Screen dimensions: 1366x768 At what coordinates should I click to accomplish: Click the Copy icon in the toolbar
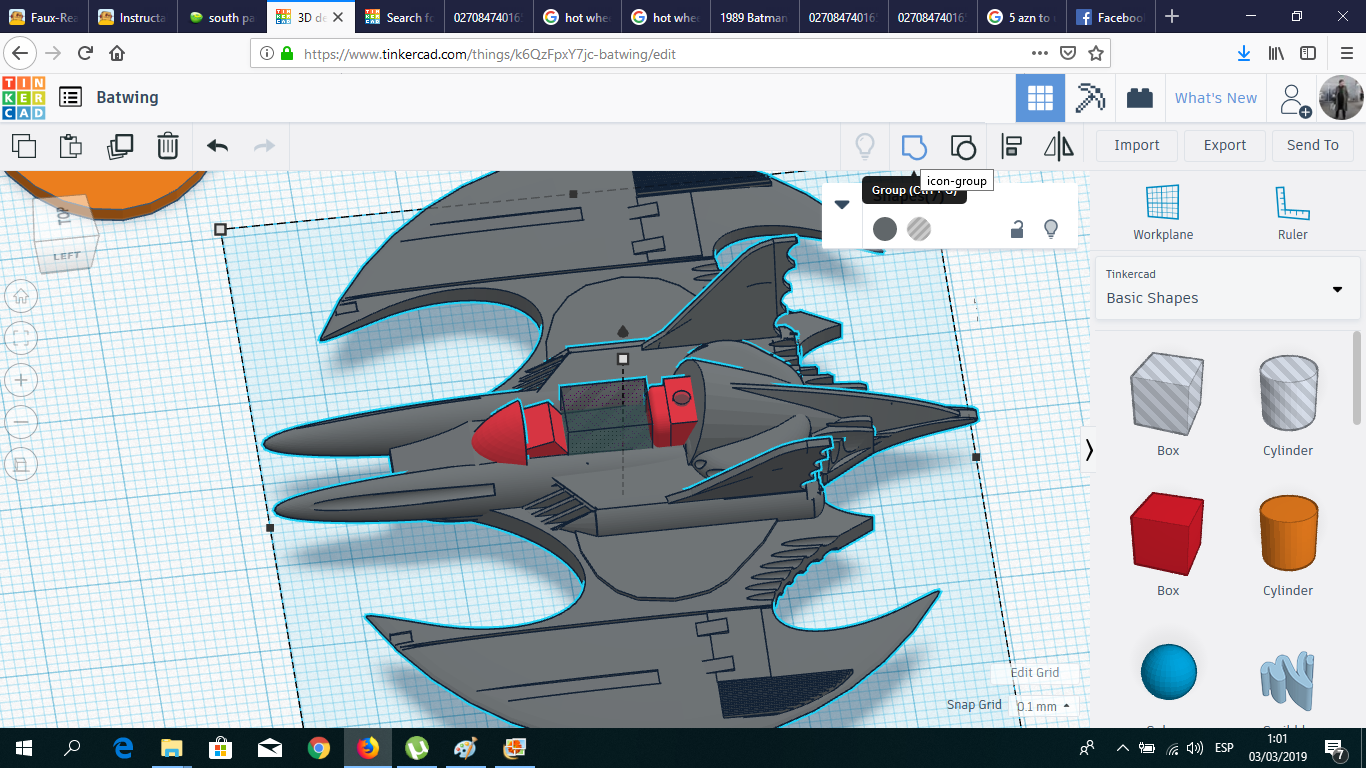(24, 146)
